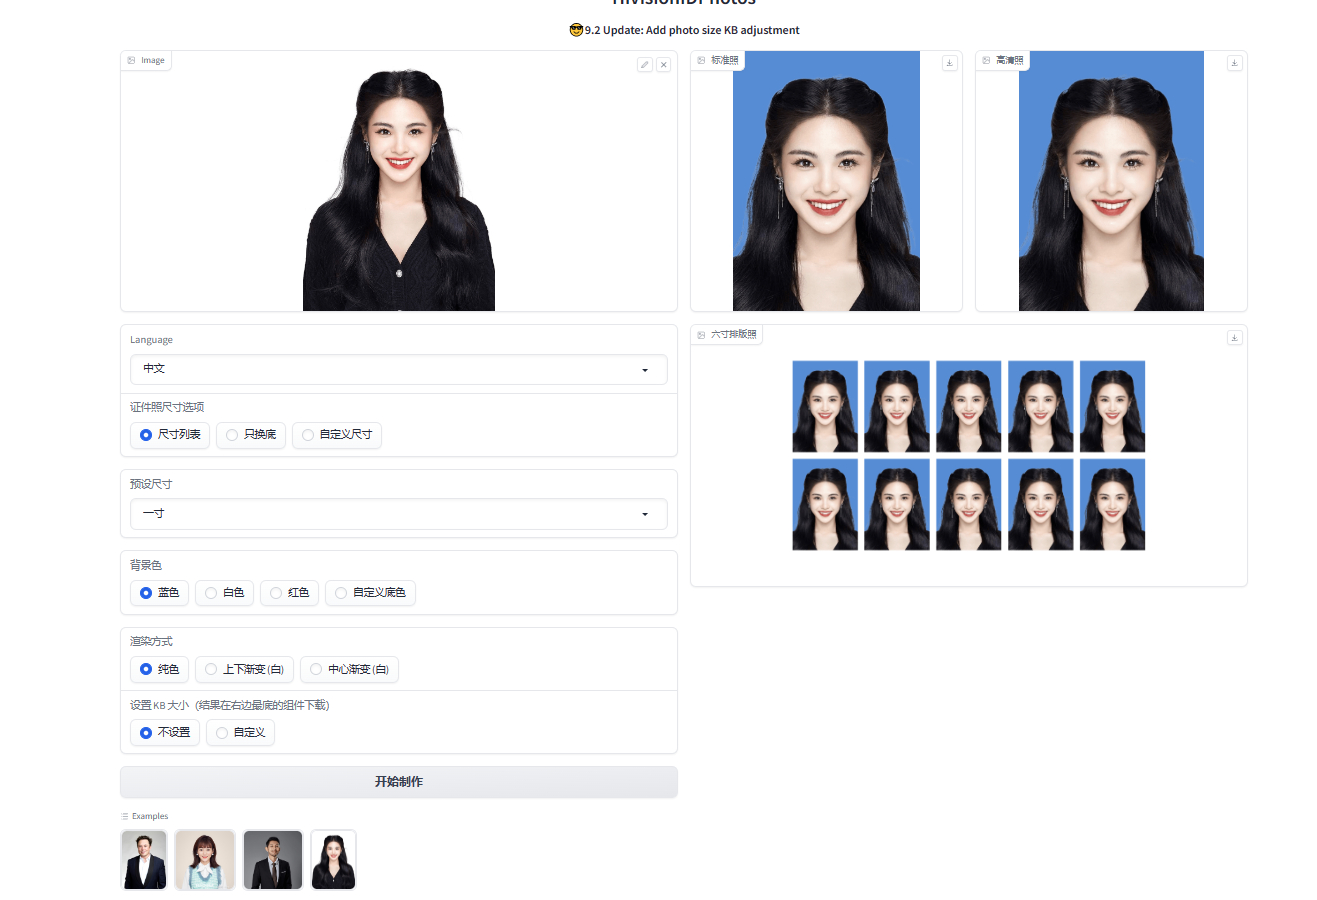Open the Language dropdown
The image size is (1317, 900).
(398, 369)
